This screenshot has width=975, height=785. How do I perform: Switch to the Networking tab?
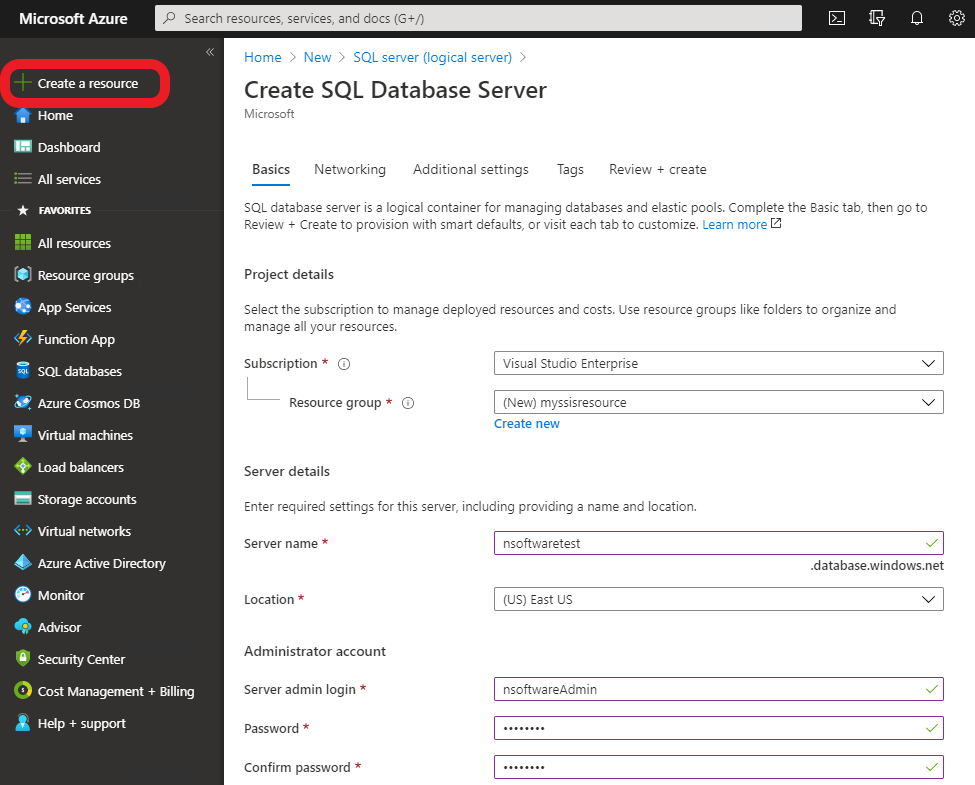coord(349,169)
